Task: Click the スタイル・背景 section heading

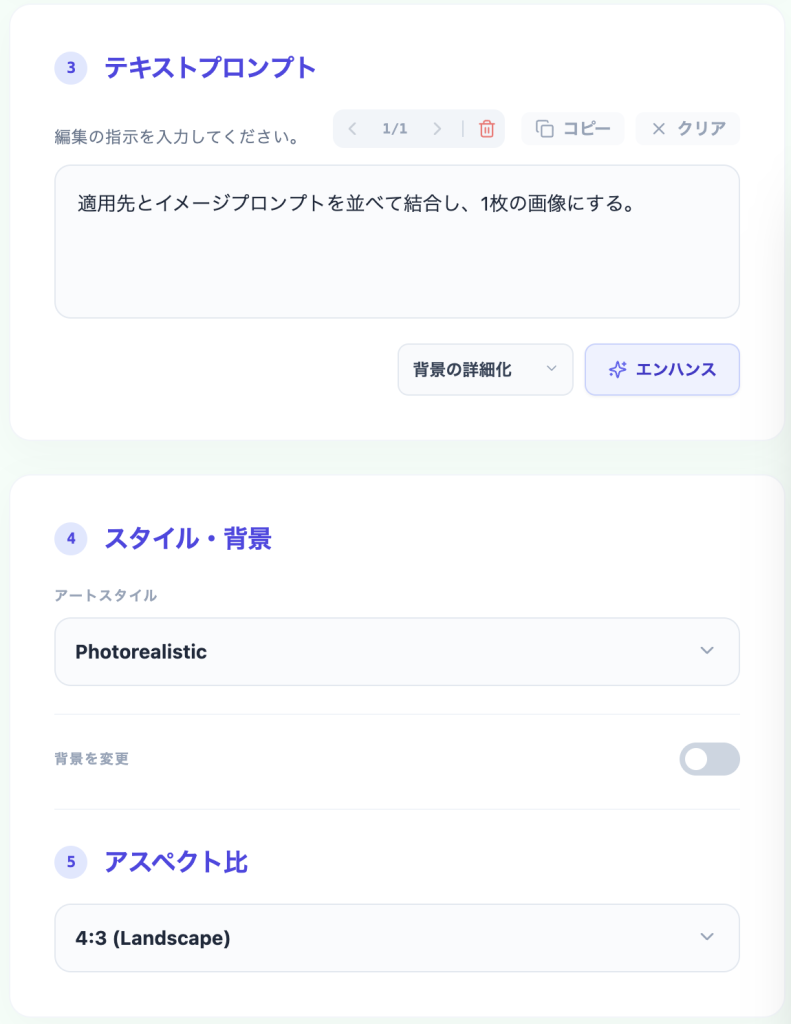Action: [x=188, y=539]
